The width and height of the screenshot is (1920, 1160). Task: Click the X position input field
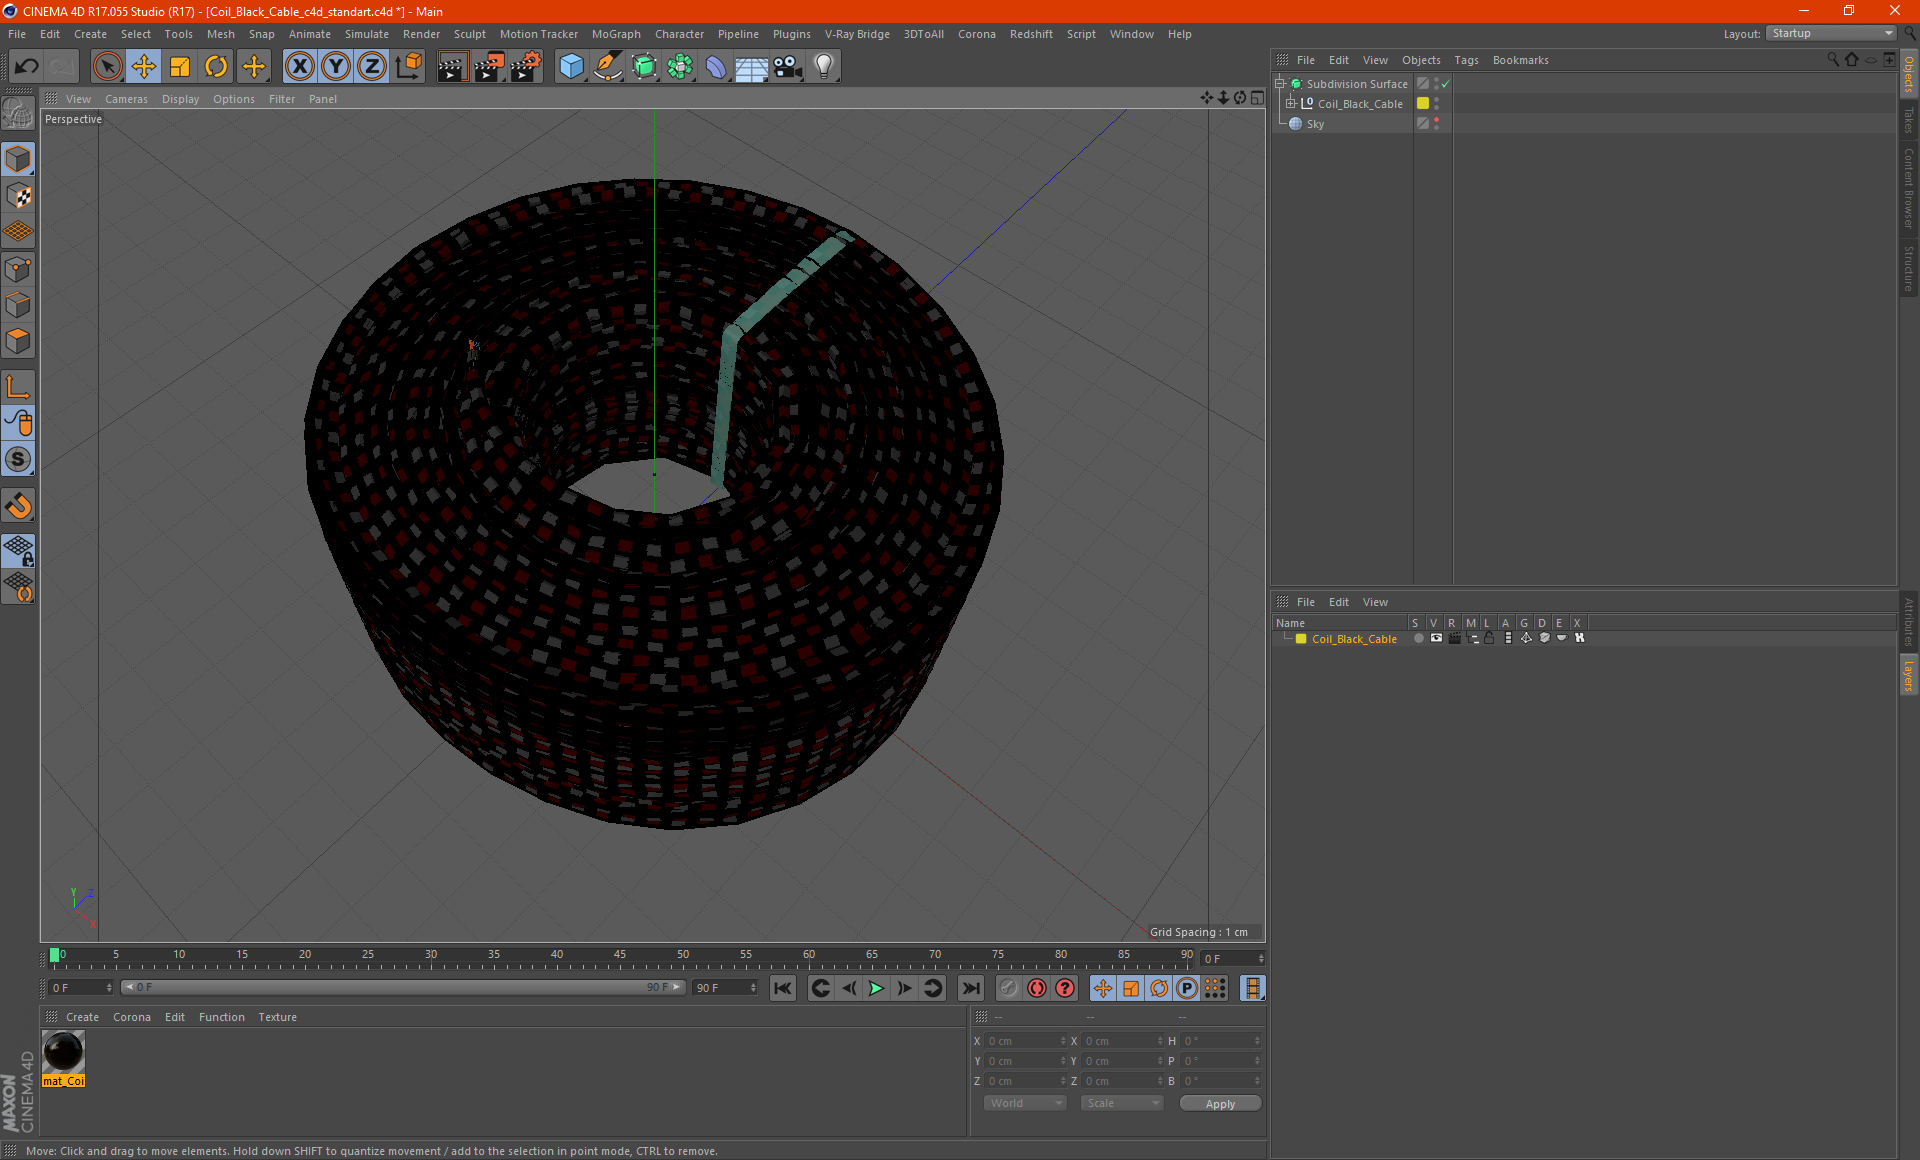tap(1025, 1041)
